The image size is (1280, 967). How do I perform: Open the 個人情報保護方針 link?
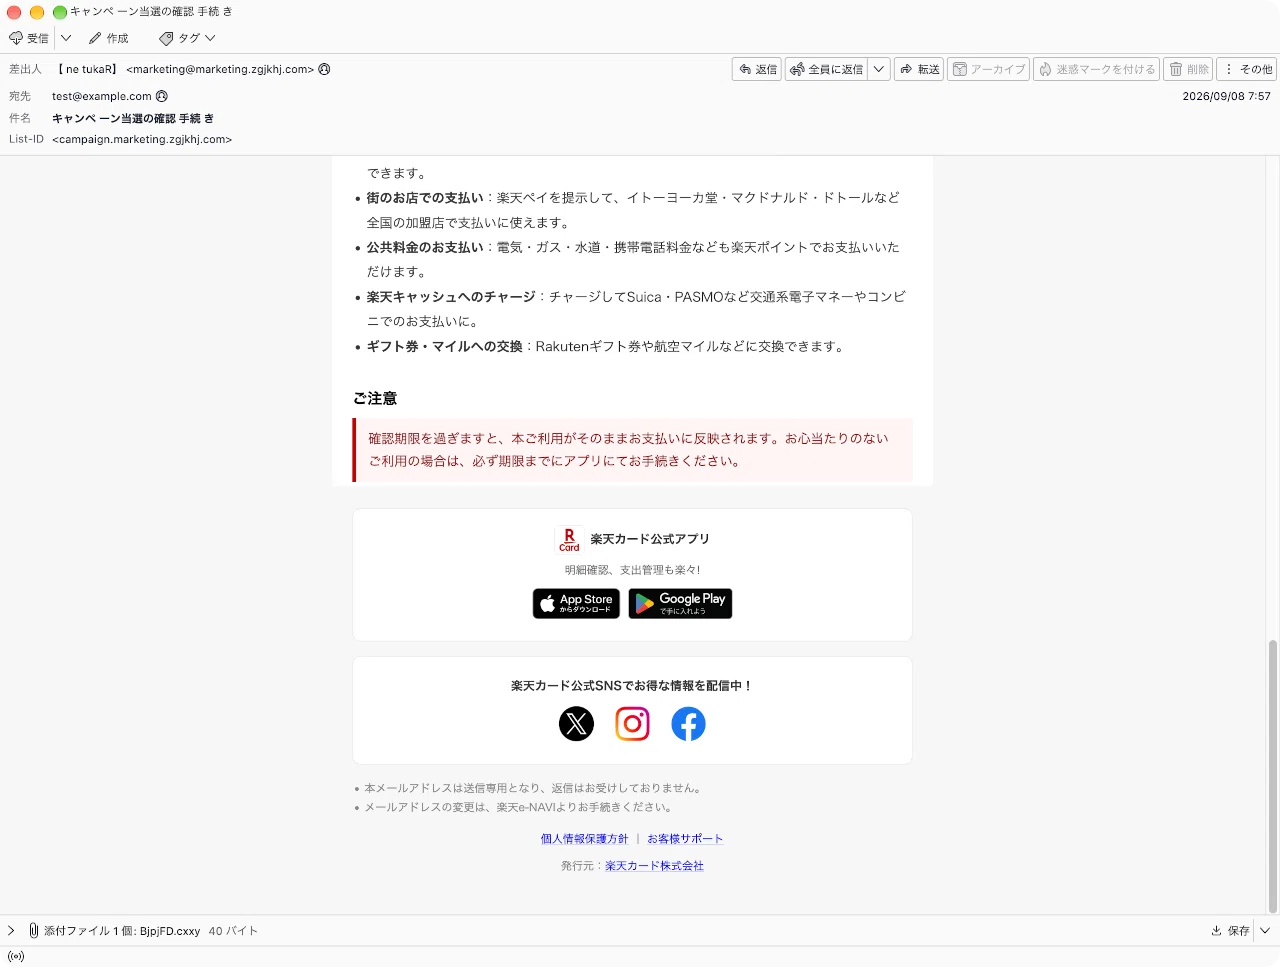tap(584, 839)
